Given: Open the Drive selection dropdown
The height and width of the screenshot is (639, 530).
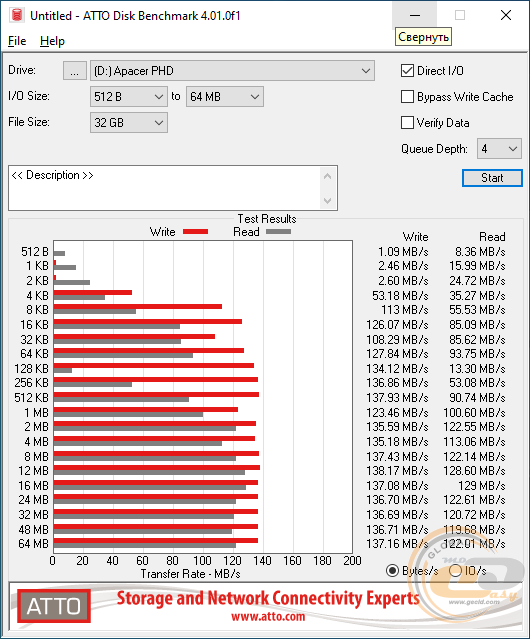Looking at the screenshot, I should pos(232,71).
